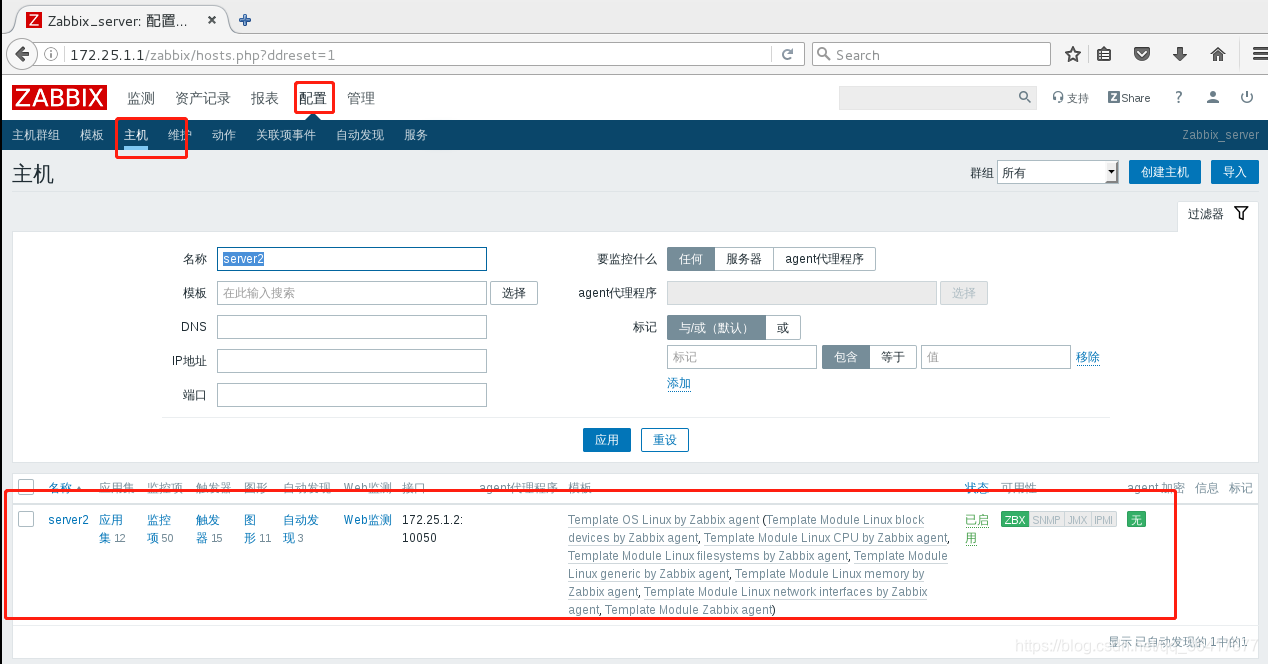Bookmark this page with star icon

[1073, 54]
